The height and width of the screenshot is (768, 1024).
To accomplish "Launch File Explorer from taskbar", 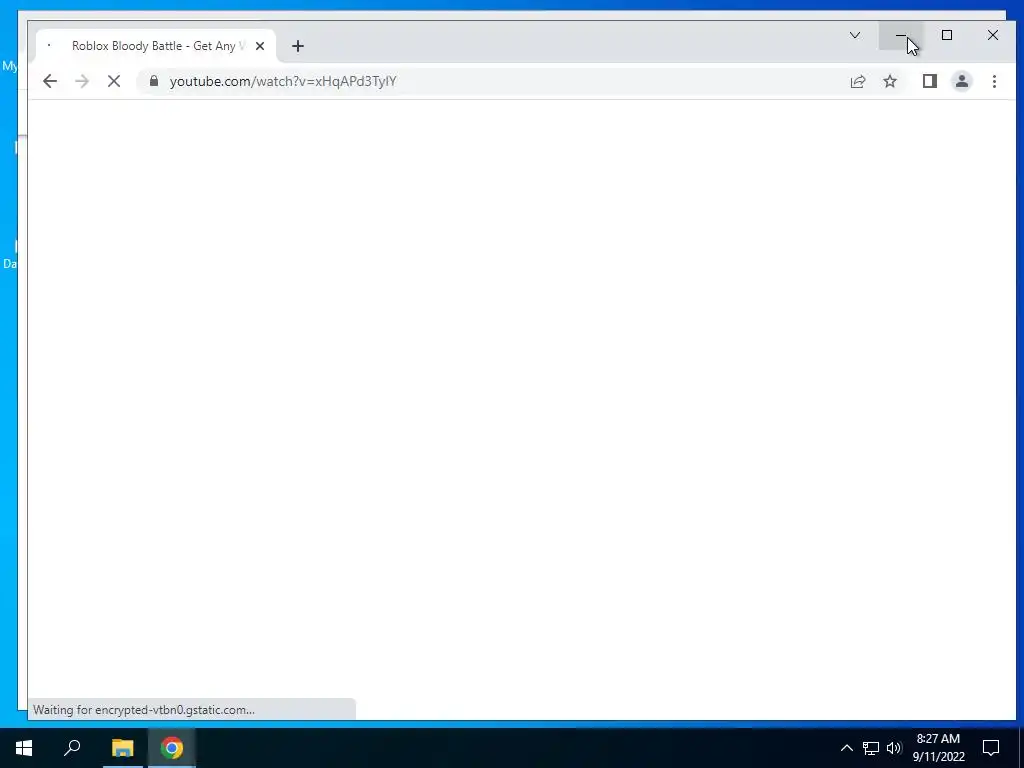I will coord(122,748).
